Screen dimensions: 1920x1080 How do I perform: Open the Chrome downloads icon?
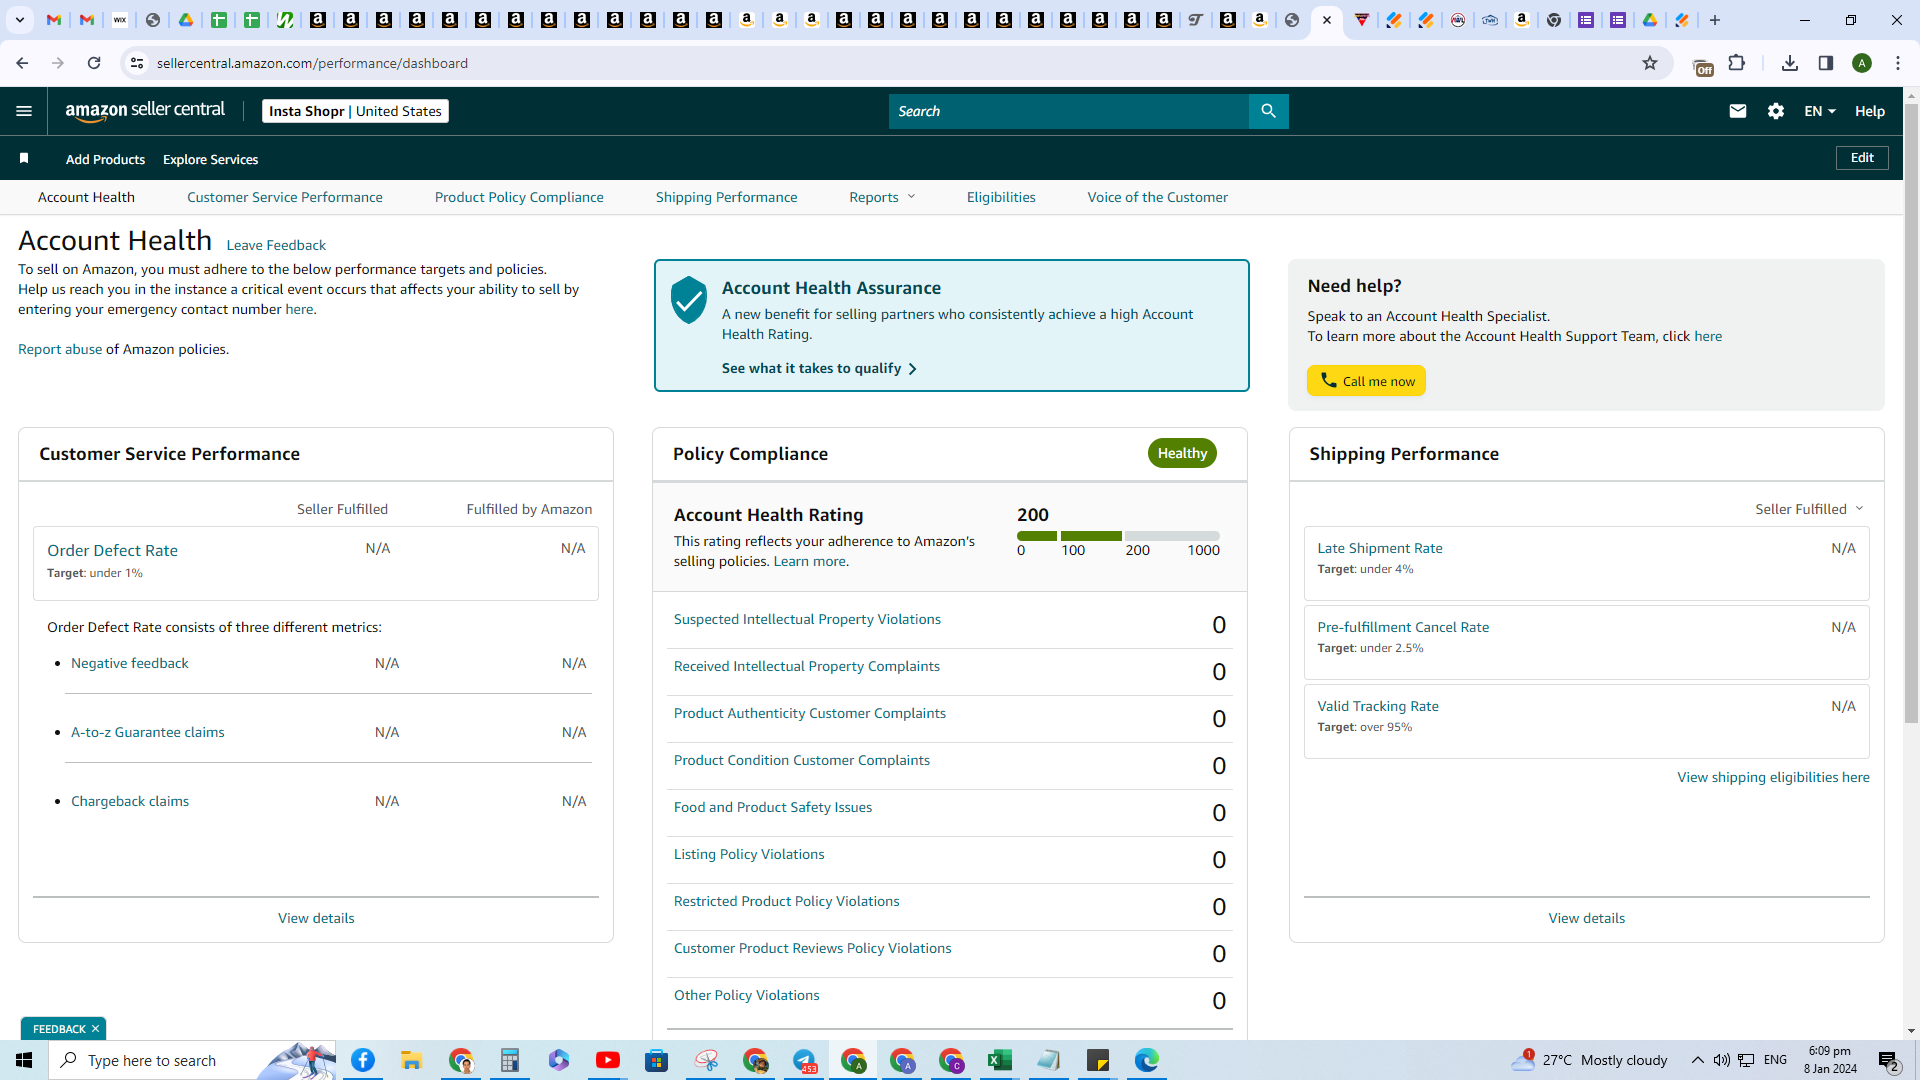pos(1790,63)
